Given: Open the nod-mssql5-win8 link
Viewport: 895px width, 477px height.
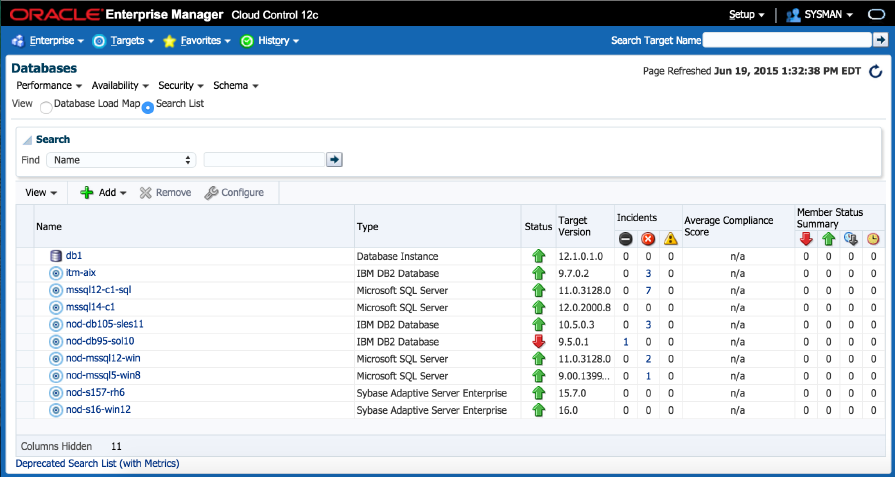Looking at the screenshot, I should click(103, 375).
